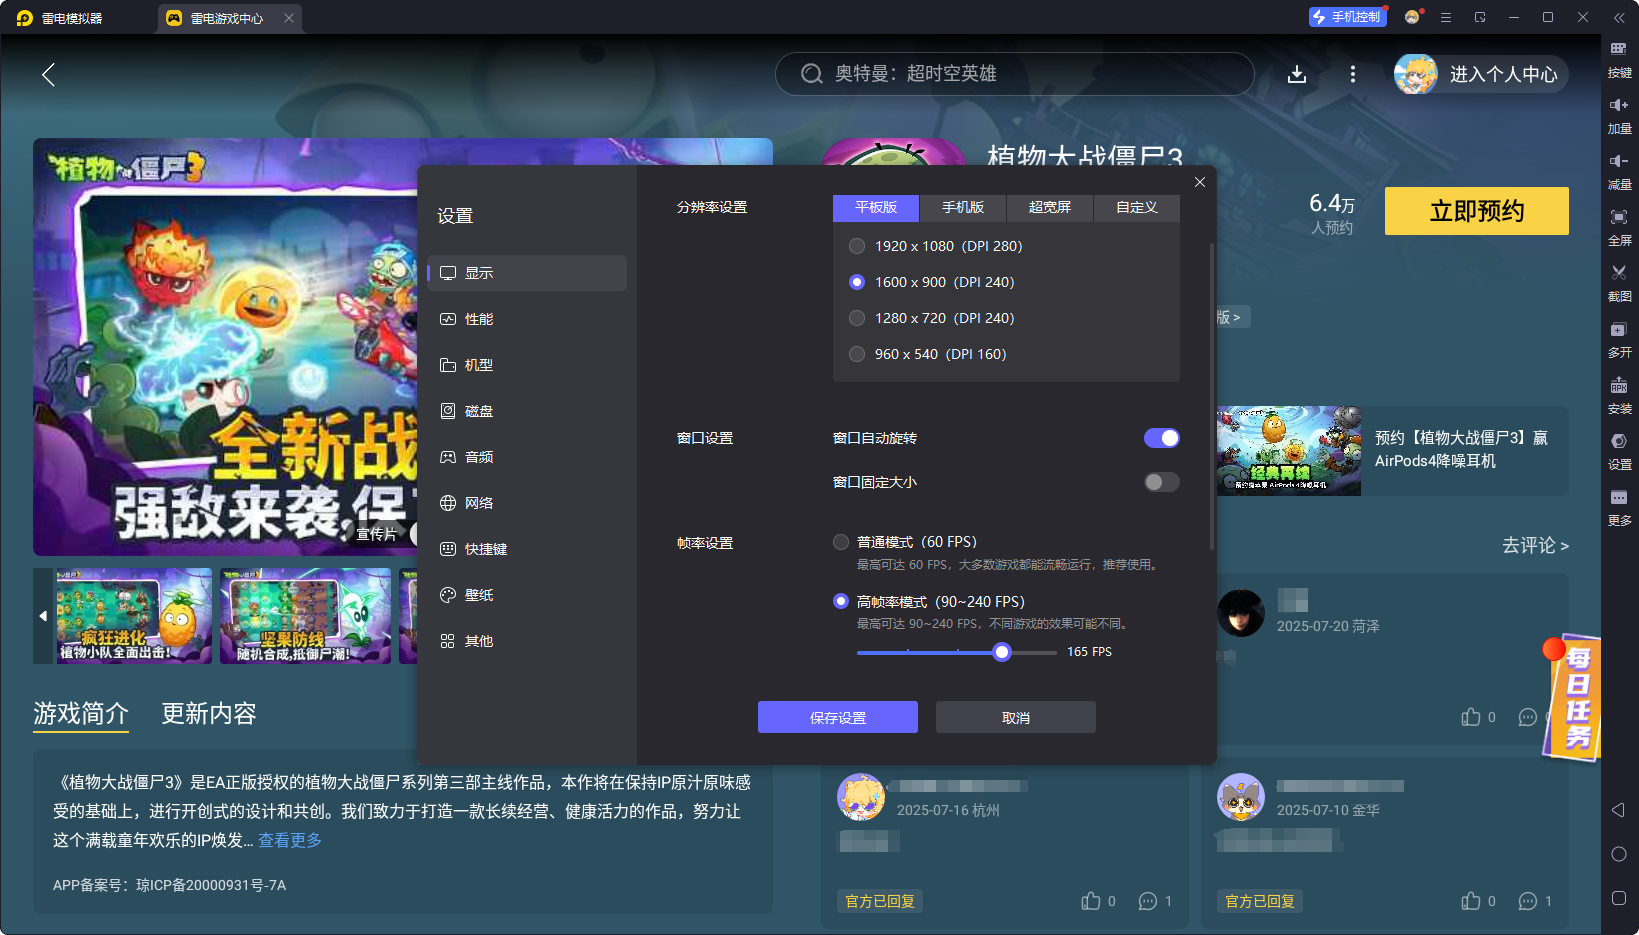Open 音频 settings category

tap(527, 457)
